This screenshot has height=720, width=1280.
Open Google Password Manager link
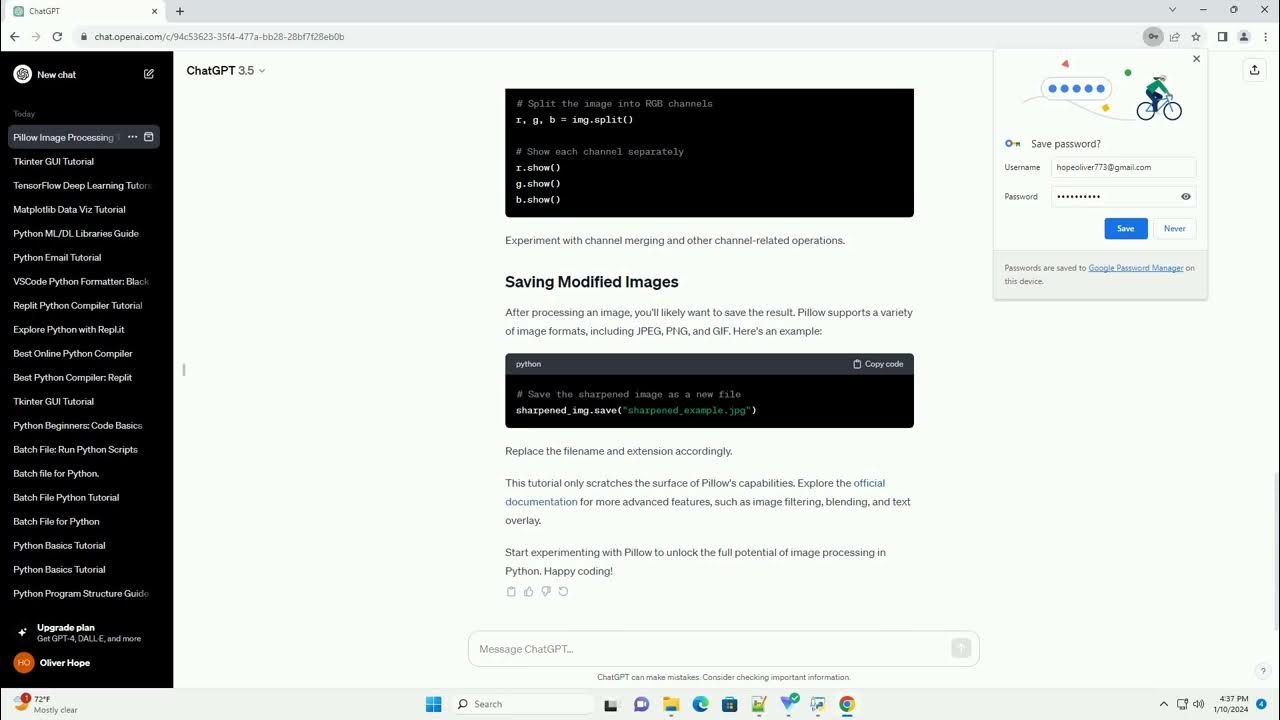point(1135,268)
